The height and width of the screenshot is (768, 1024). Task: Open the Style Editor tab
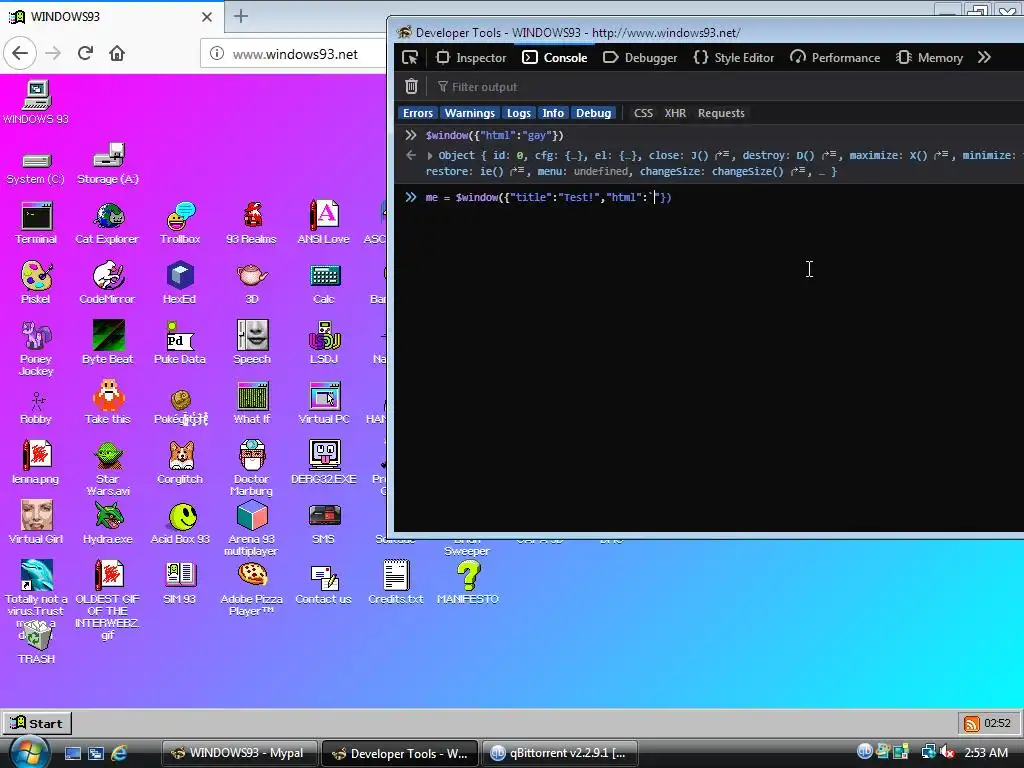pyautogui.click(x=733, y=57)
